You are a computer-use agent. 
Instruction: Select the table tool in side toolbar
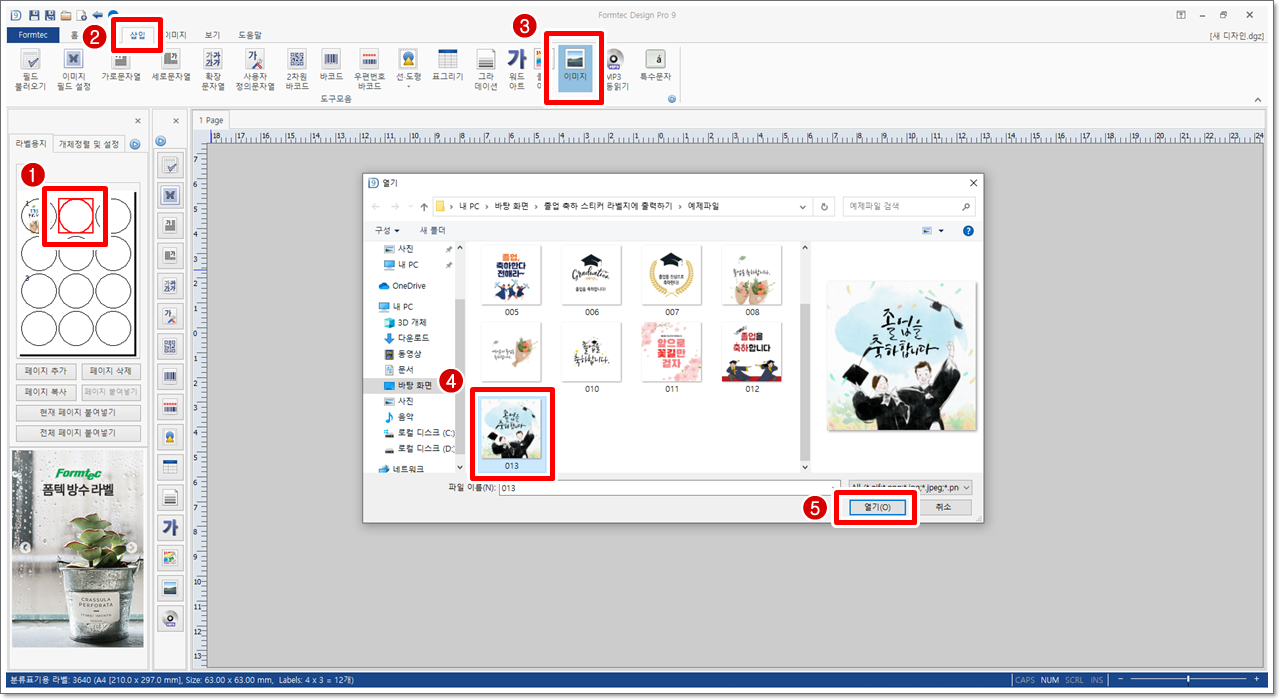pos(170,467)
